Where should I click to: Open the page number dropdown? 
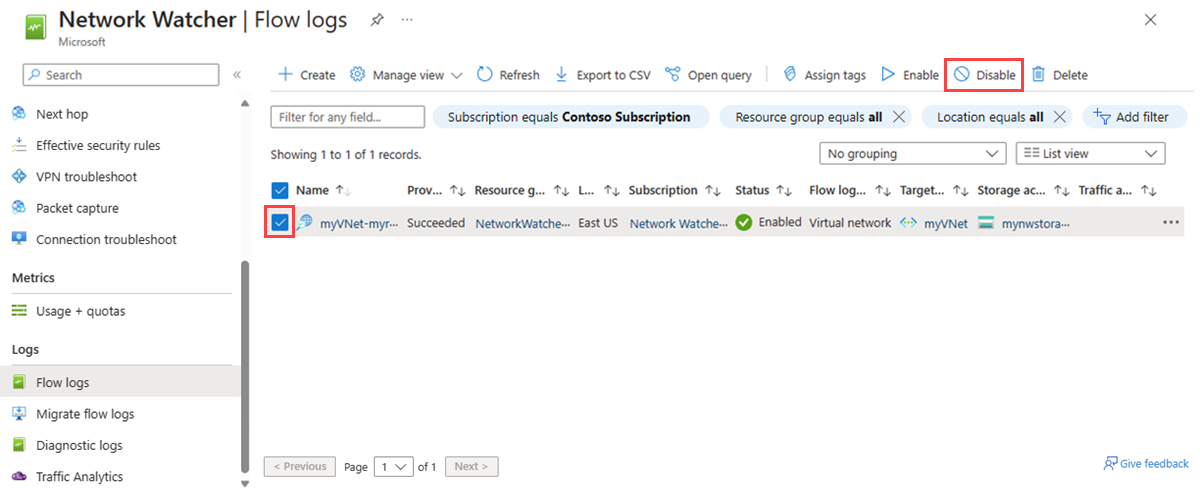393,467
